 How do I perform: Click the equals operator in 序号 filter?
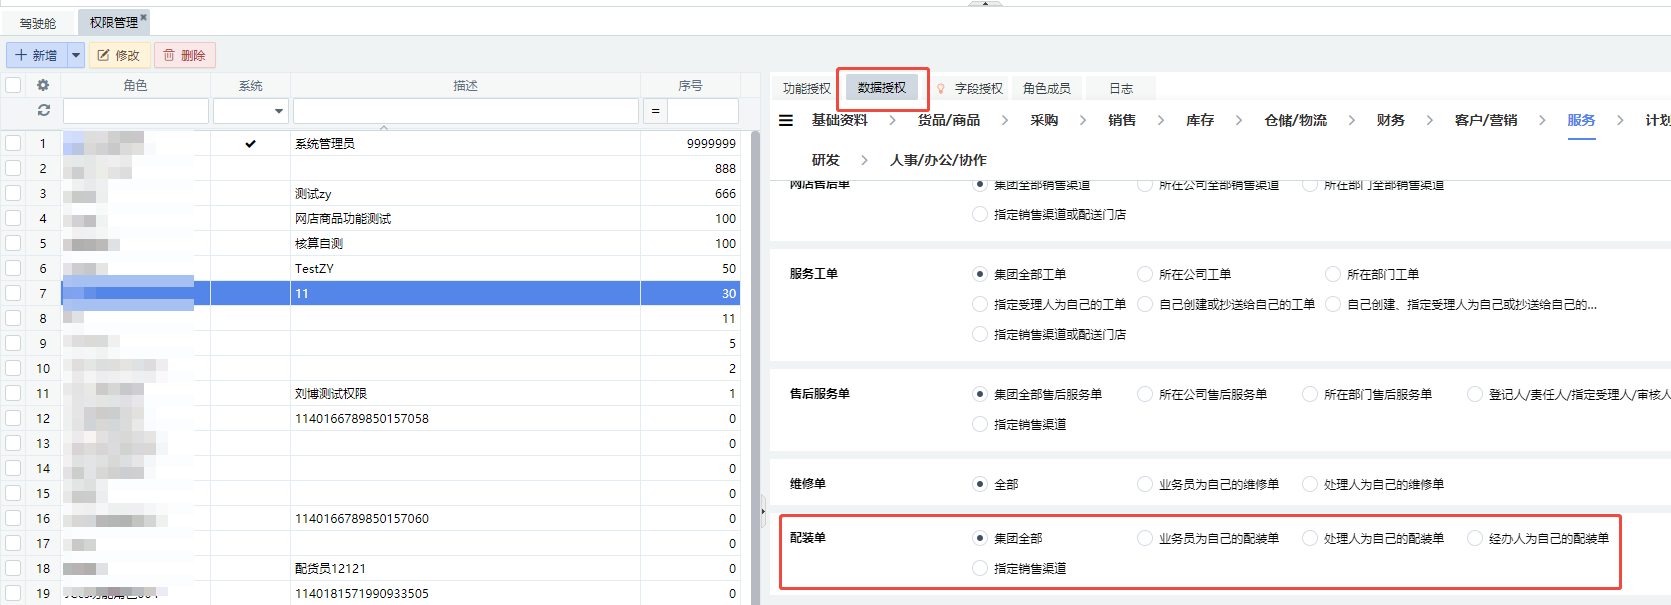coord(655,111)
